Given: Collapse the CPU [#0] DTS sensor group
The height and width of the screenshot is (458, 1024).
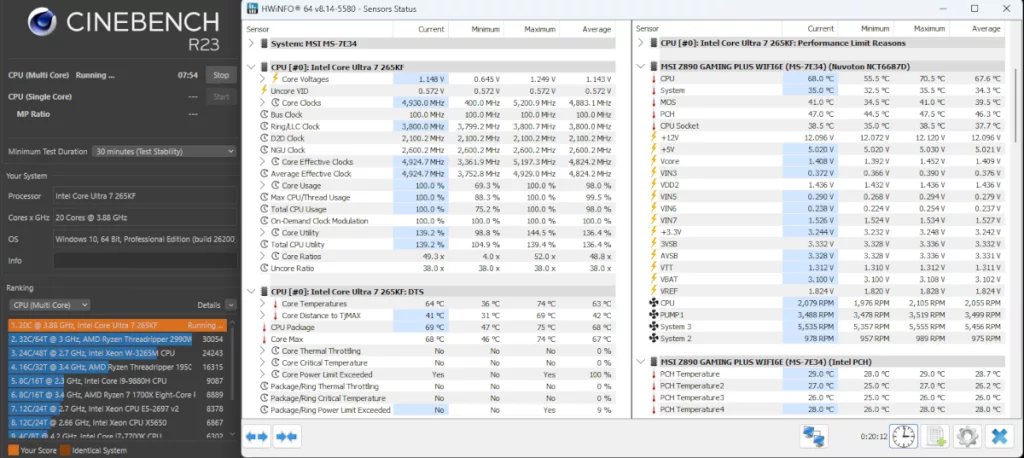Looking at the screenshot, I should 251,291.
